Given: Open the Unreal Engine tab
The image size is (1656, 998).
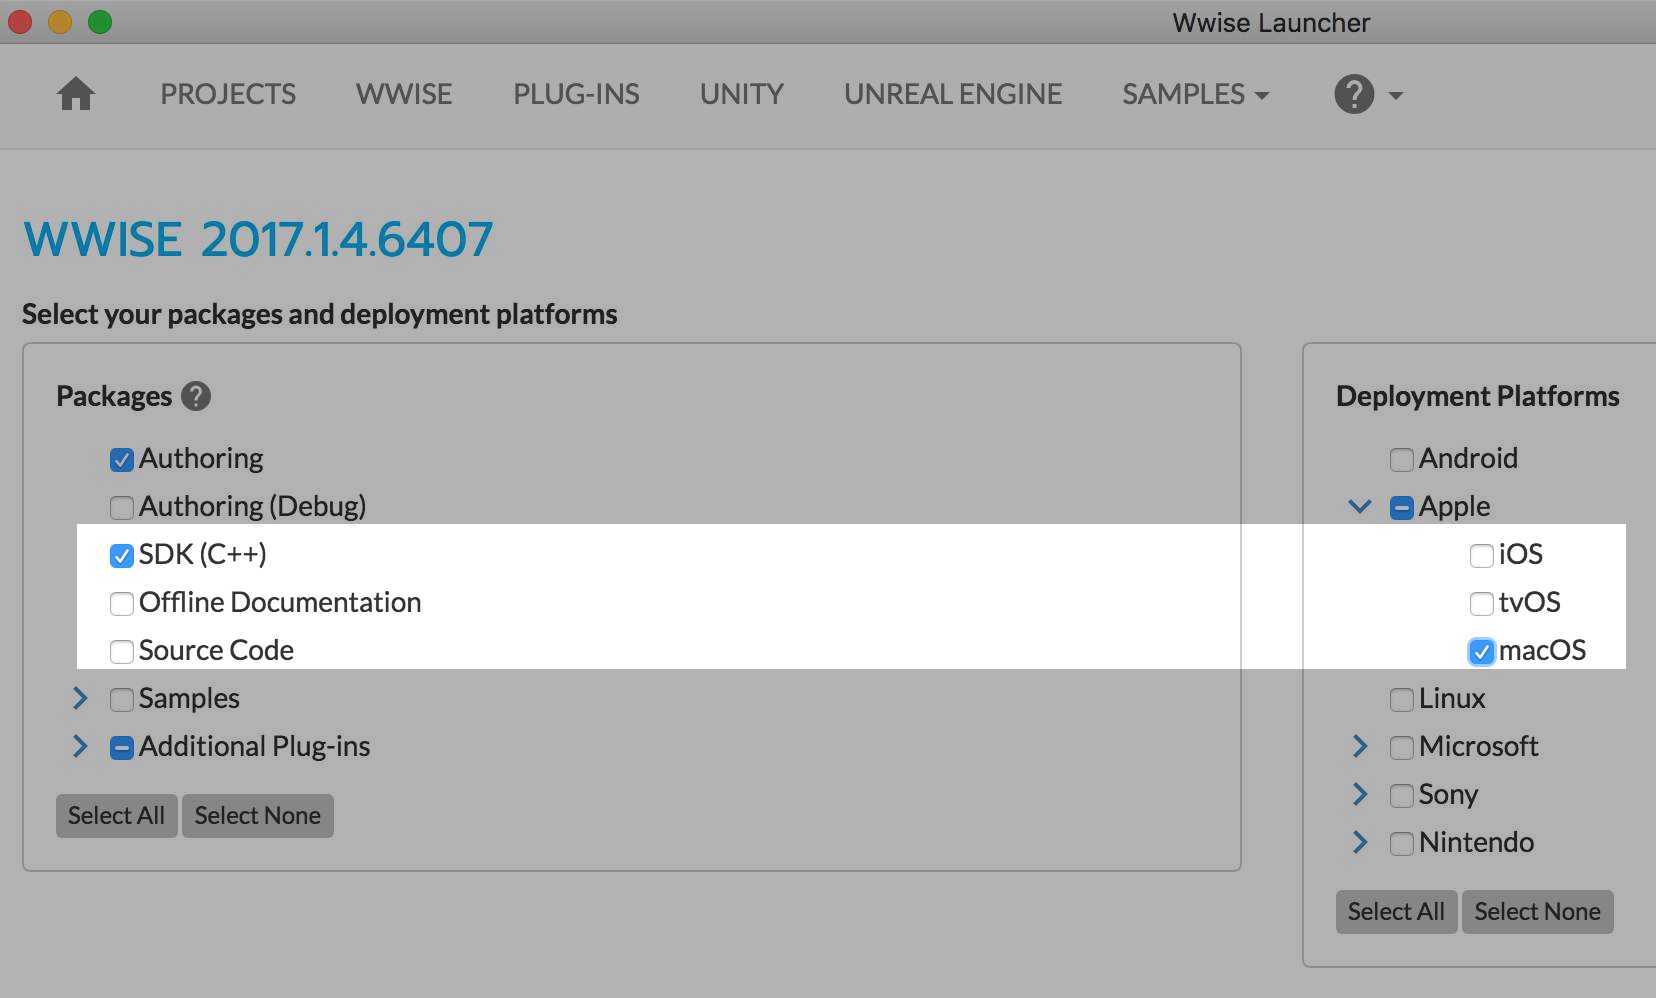Looking at the screenshot, I should pyautogui.click(x=952, y=95).
